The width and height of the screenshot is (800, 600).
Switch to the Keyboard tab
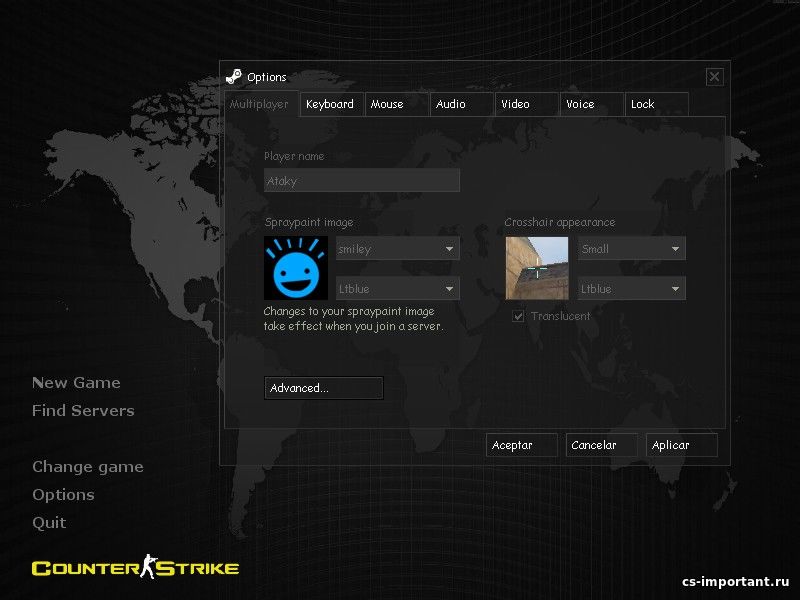click(331, 104)
